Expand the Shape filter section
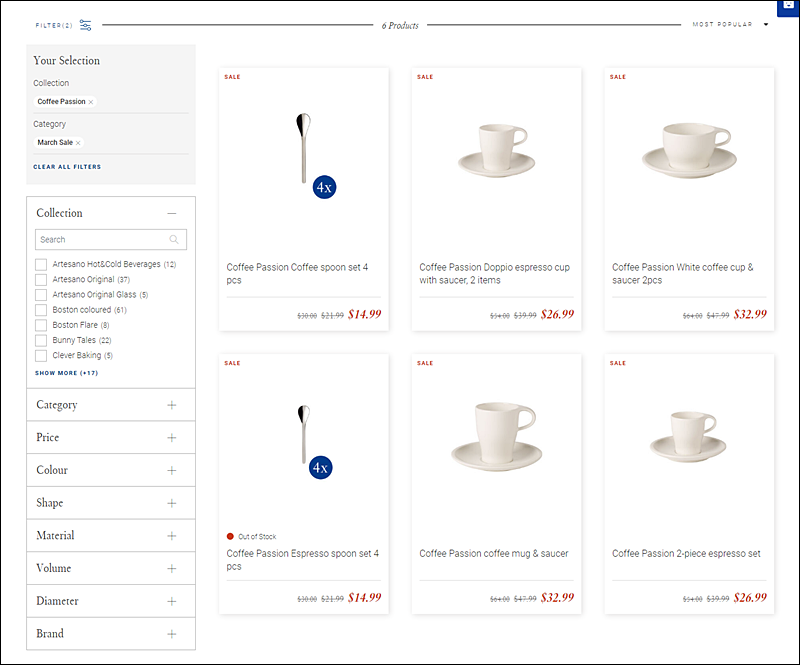 tap(172, 503)
